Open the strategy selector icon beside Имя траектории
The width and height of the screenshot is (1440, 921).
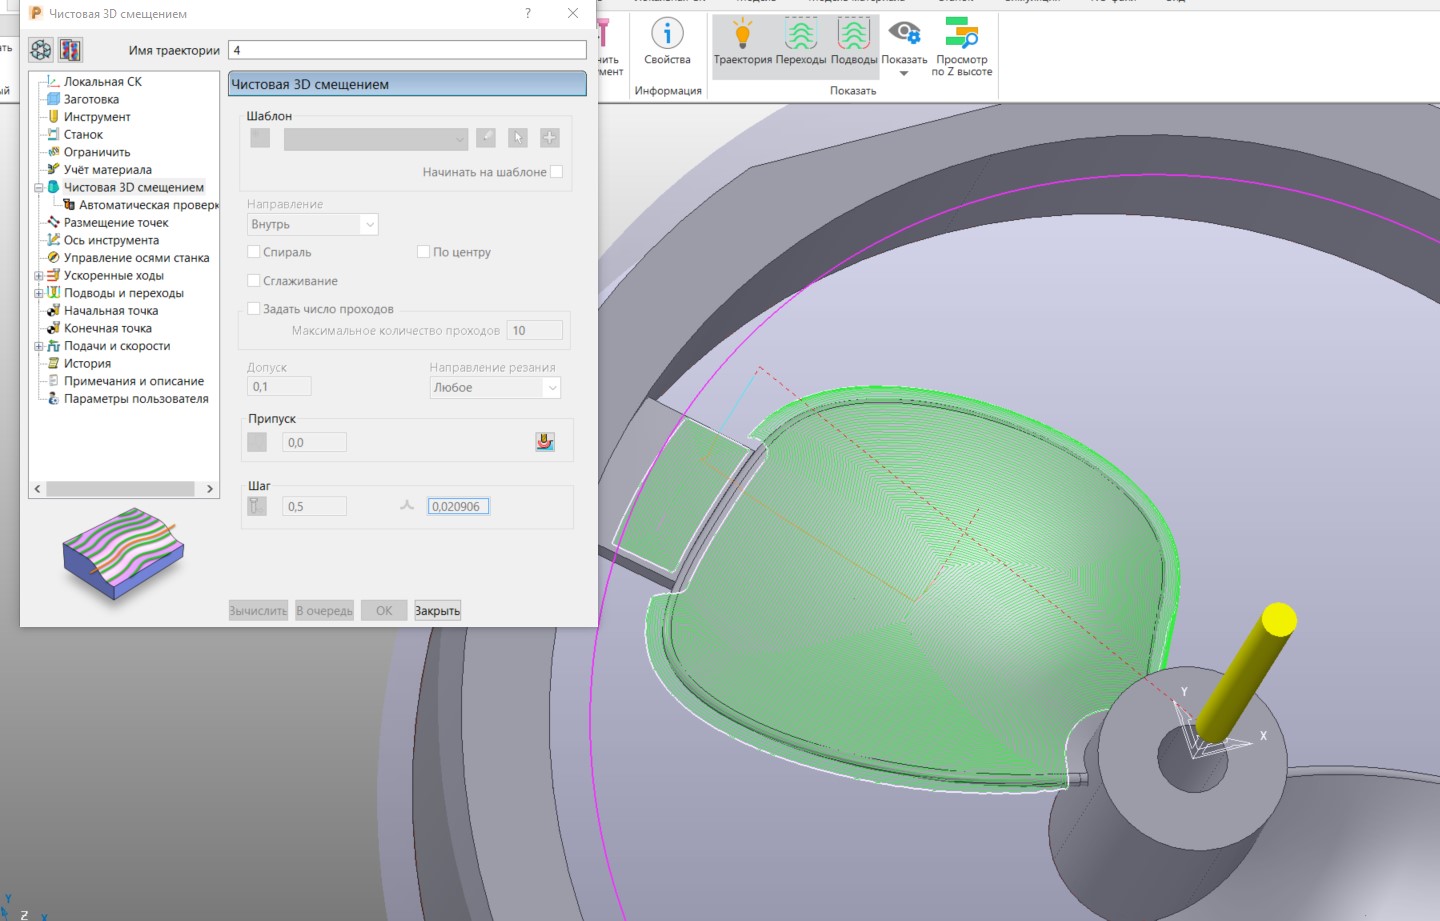41,50
